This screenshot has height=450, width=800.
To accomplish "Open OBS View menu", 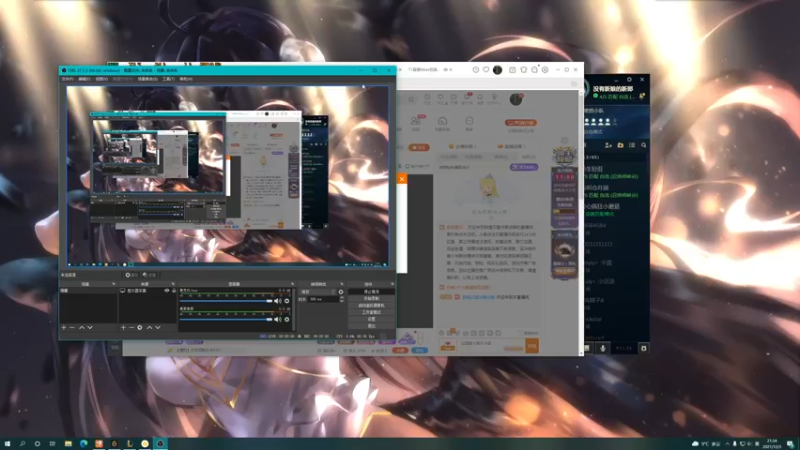I will [x=102, y=79].
